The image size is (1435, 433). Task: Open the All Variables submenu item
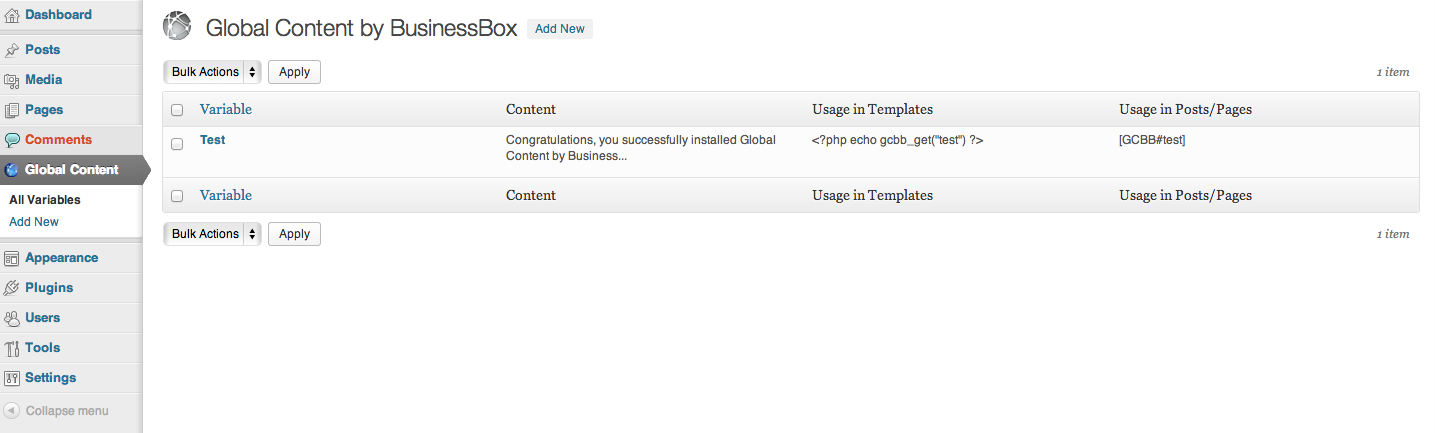[45, 200]
